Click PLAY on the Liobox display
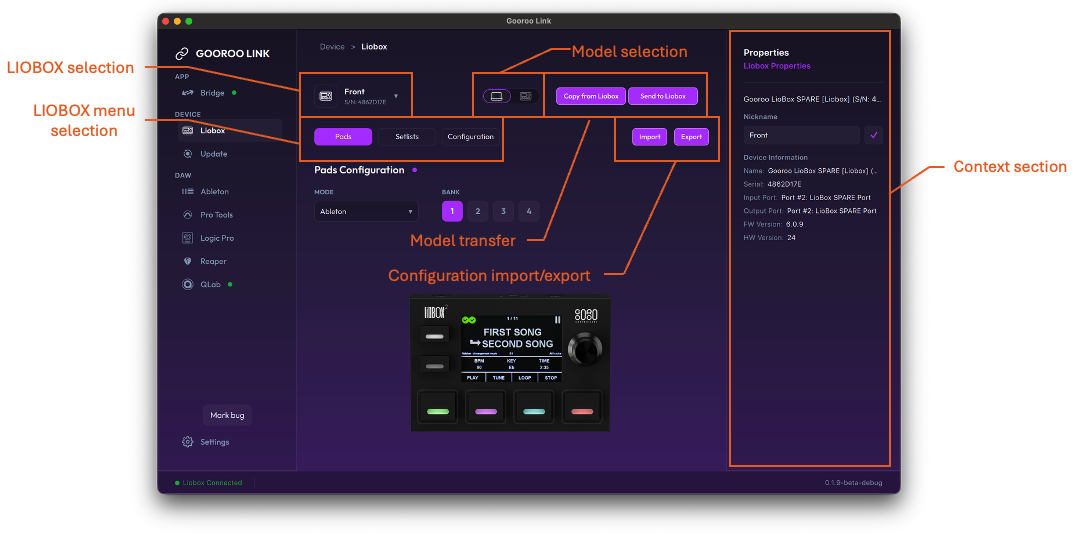Screen dimensions: 1082x534 coord(473,377)
